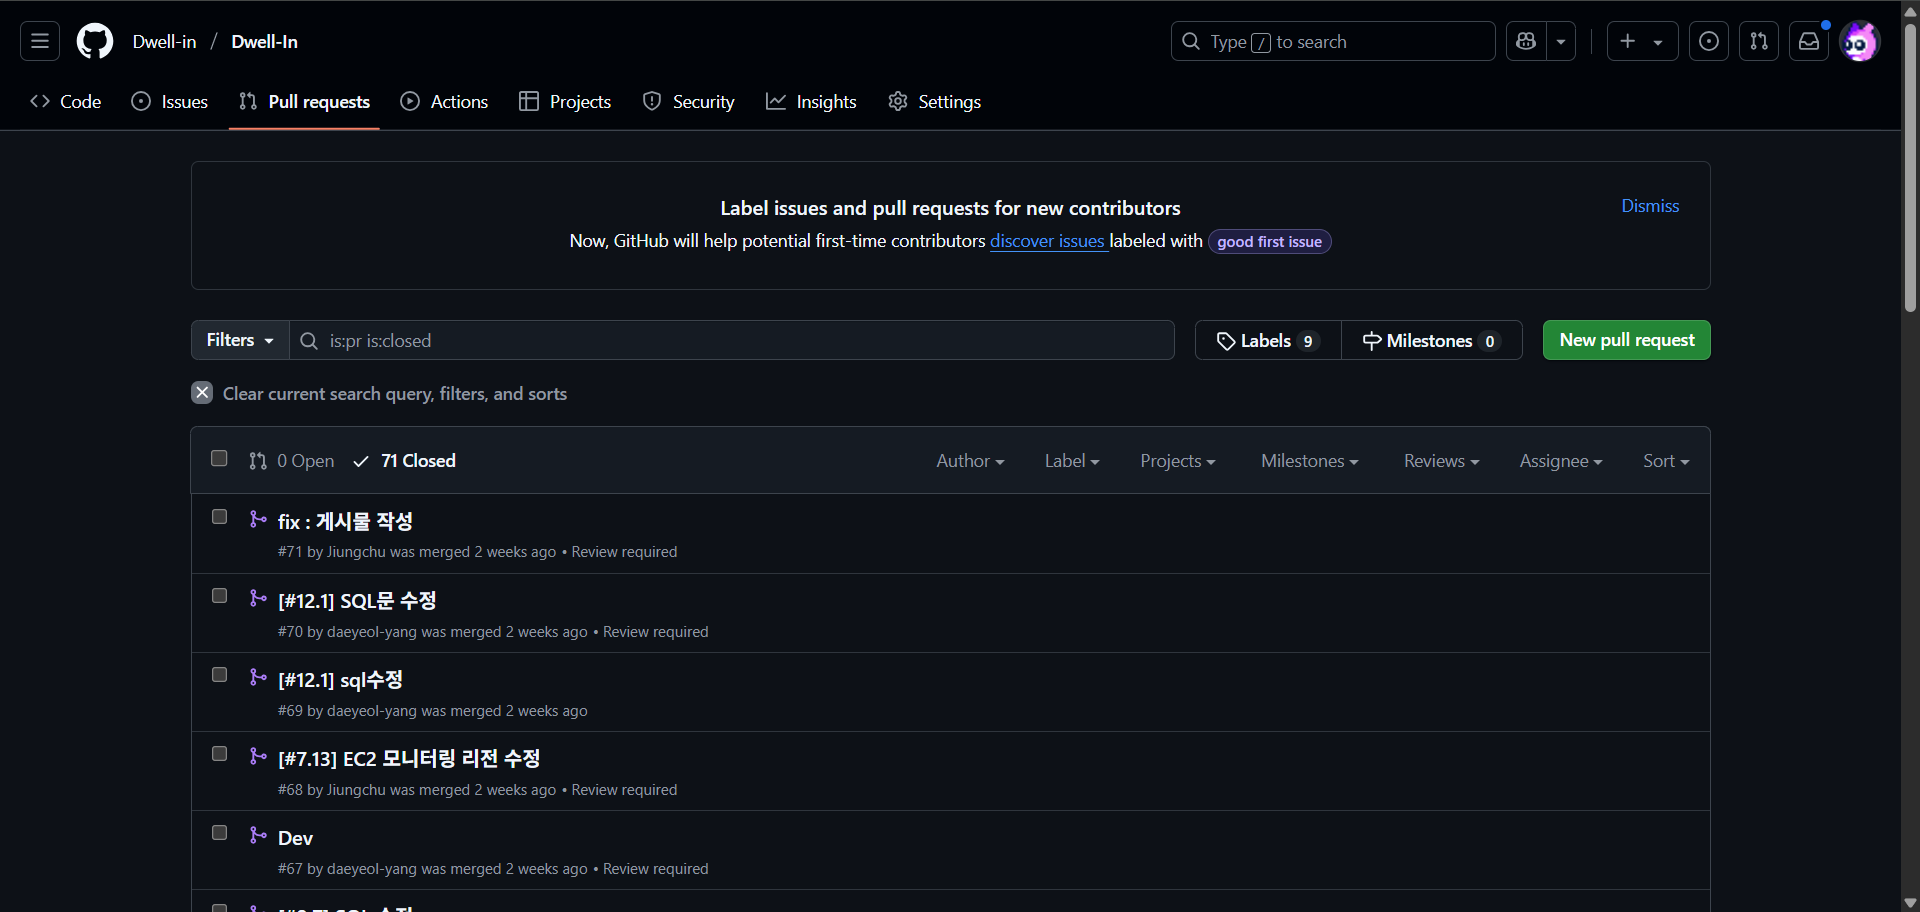
Task: Expand the Assignee filter dropdown
Action: 1560,460
